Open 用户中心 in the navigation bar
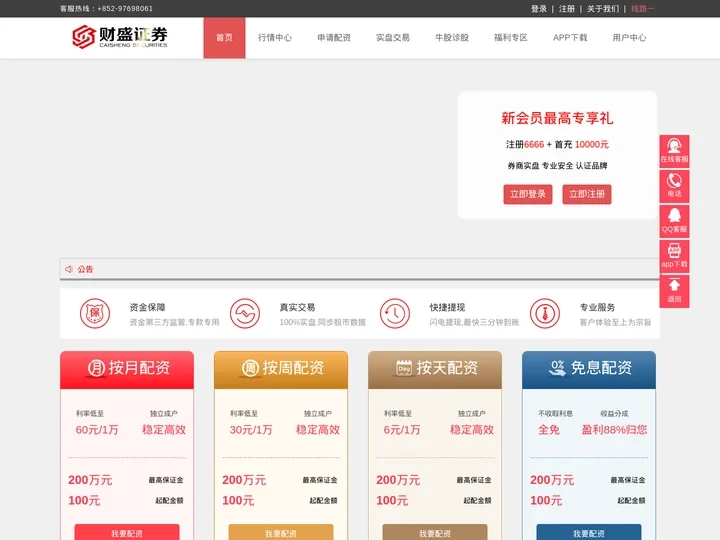 (629, 38)
